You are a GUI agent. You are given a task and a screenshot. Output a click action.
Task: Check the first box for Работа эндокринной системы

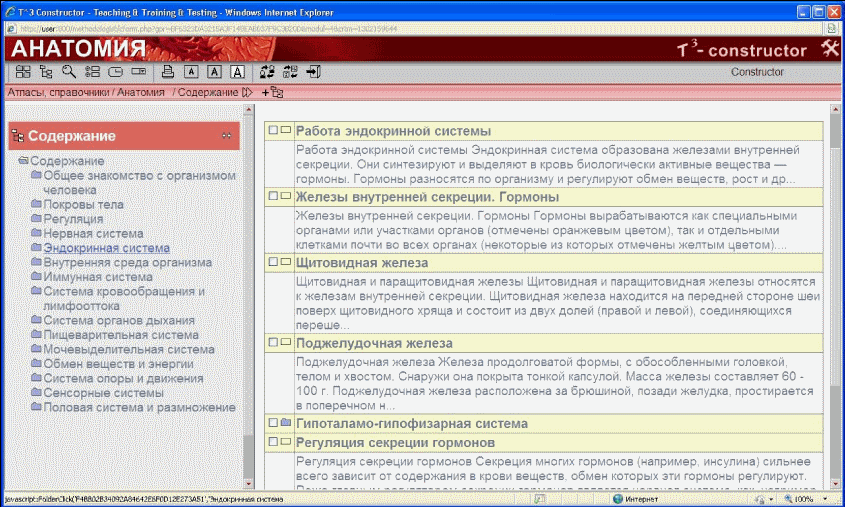271,131
